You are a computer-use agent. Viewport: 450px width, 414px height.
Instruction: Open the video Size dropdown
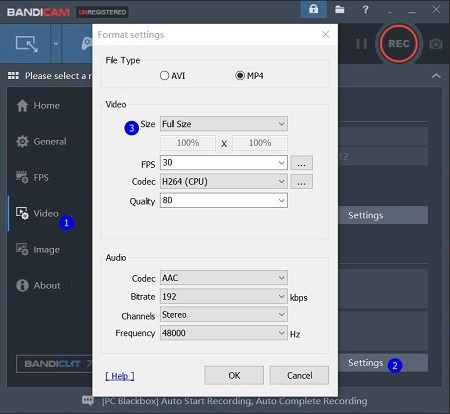[224, 124]
